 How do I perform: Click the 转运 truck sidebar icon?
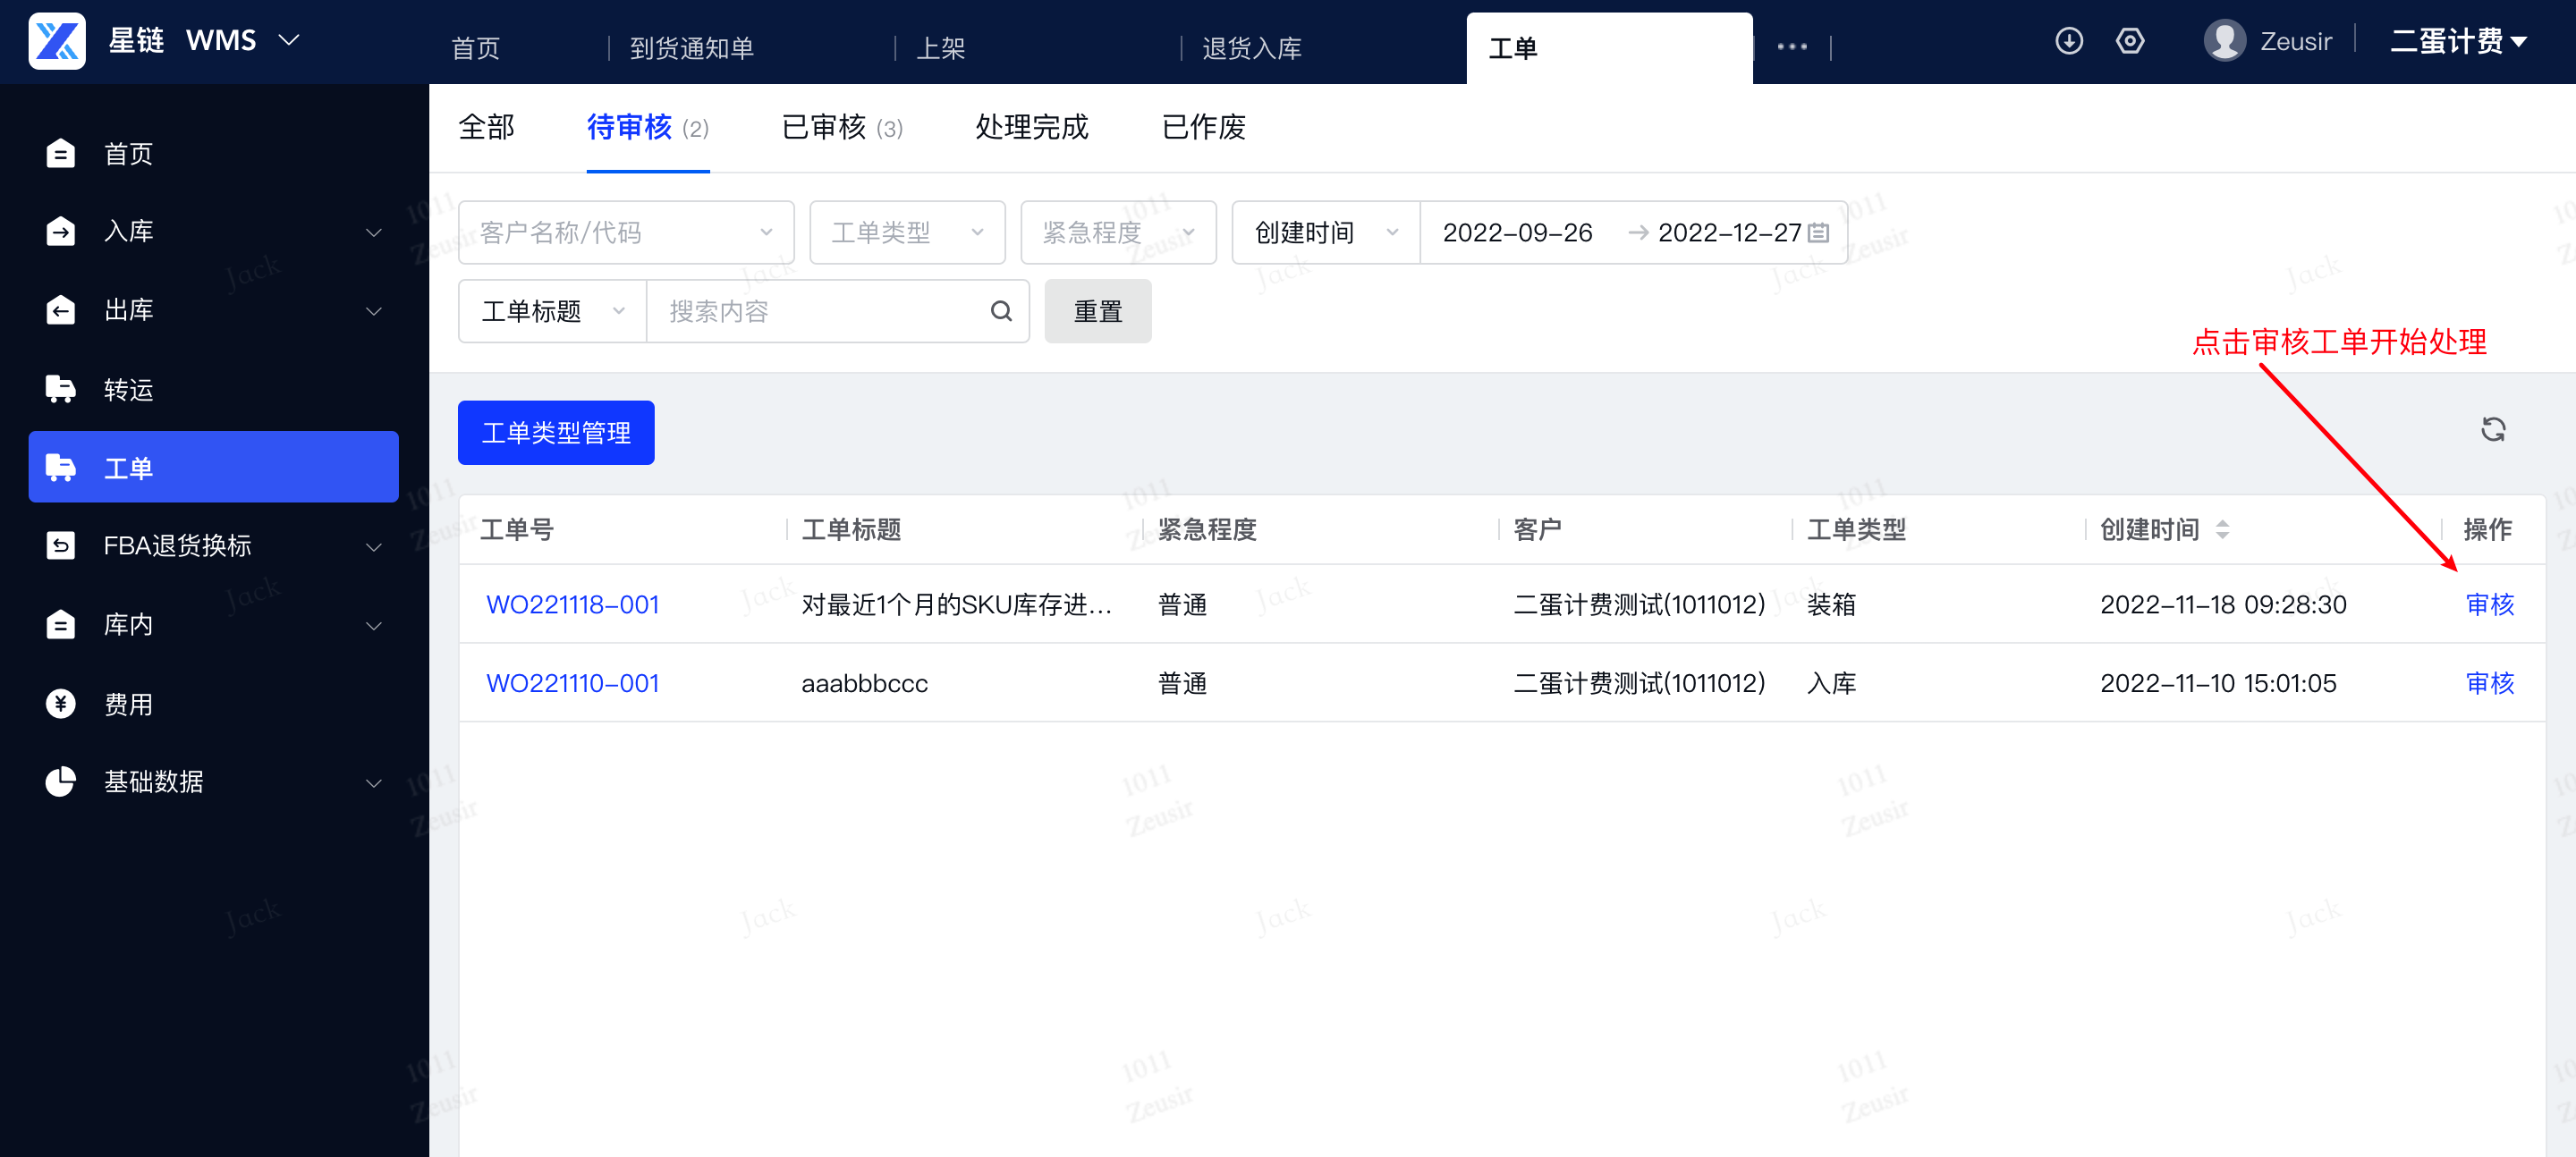[61, 389]
